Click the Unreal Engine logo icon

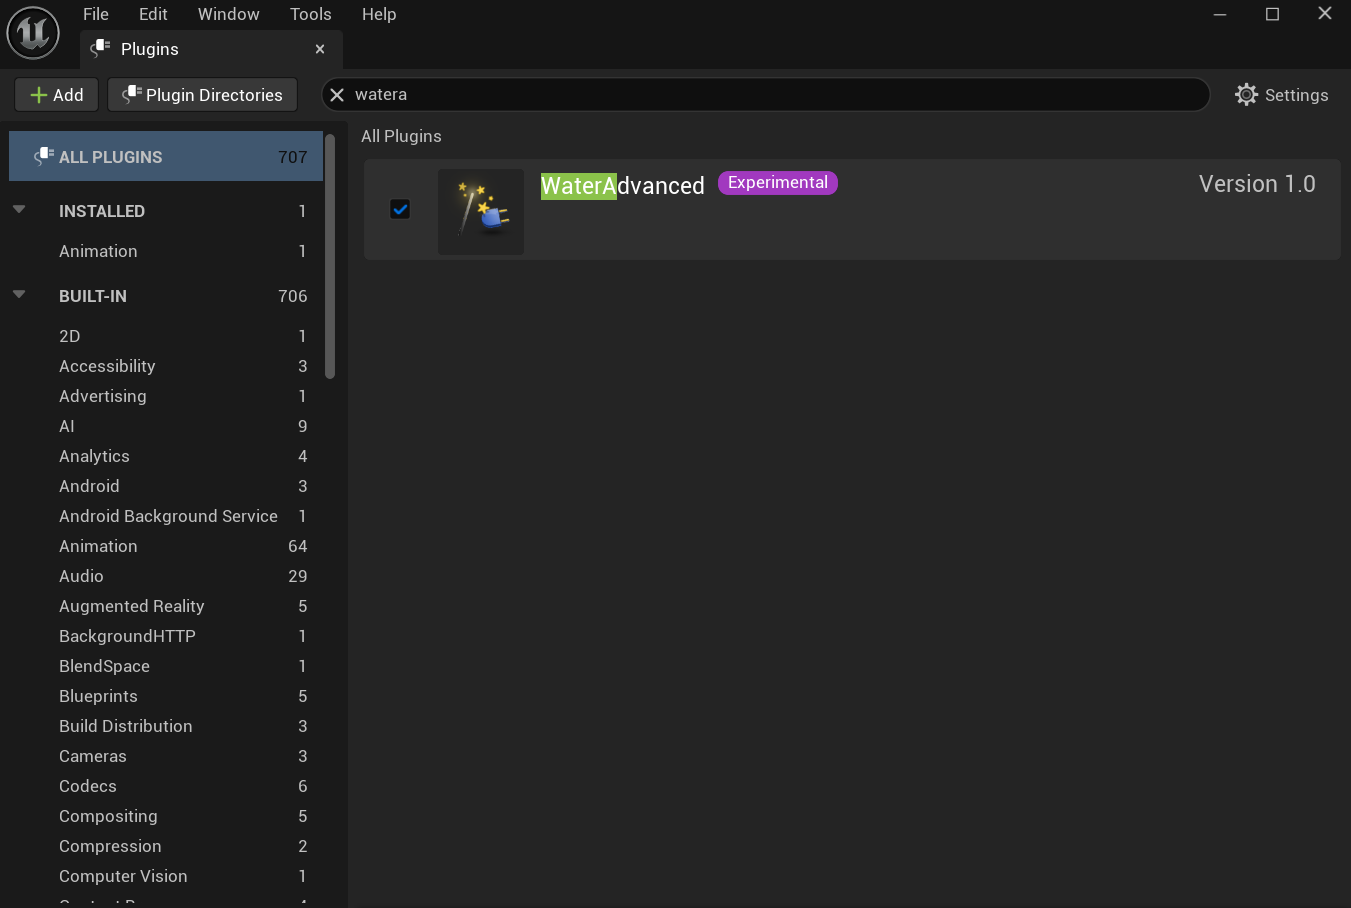[33, 33]
